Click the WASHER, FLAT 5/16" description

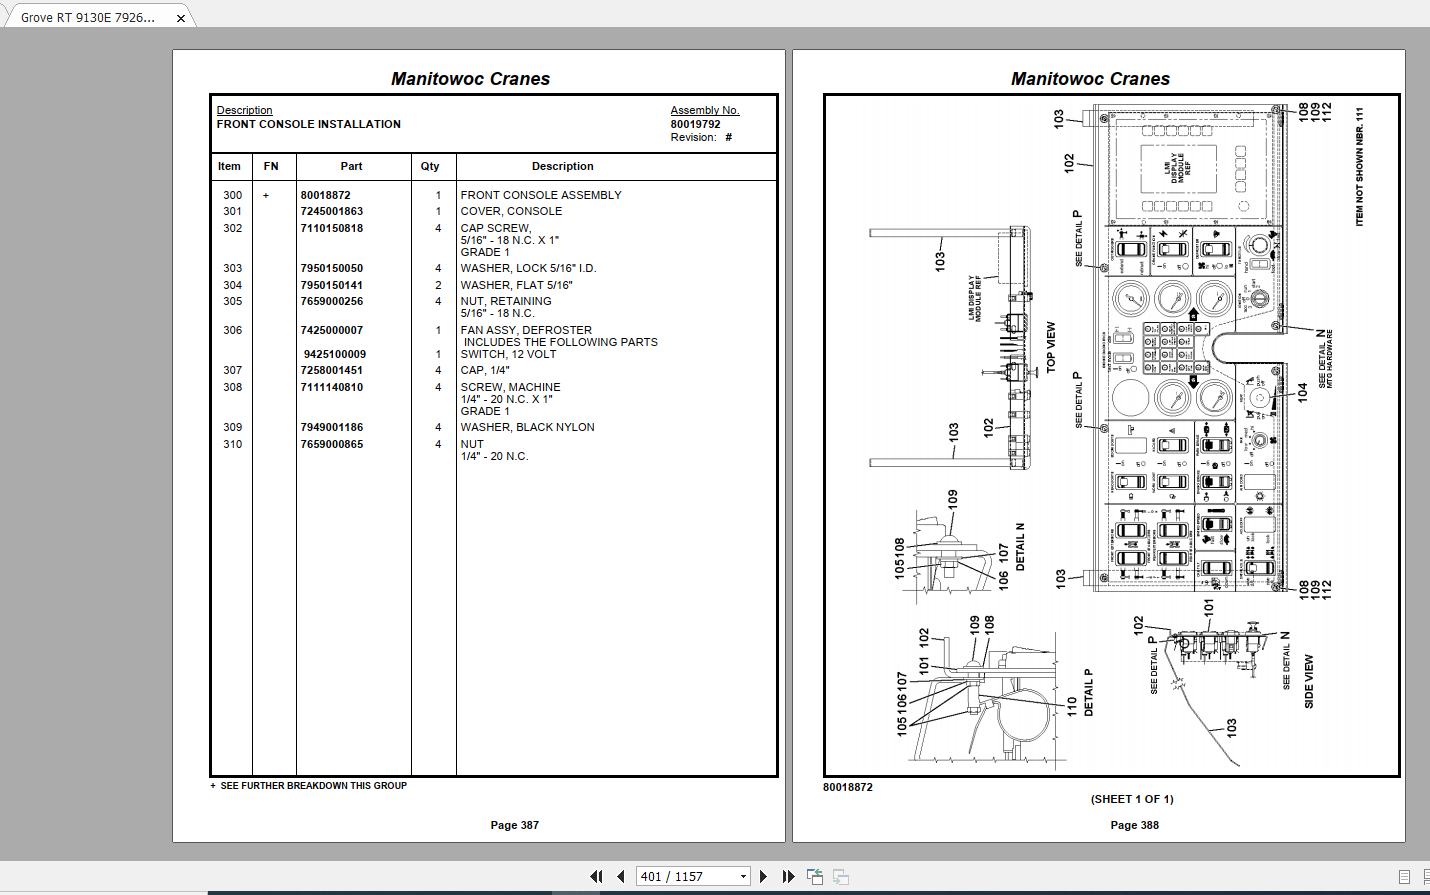click(x=517, y=285)
